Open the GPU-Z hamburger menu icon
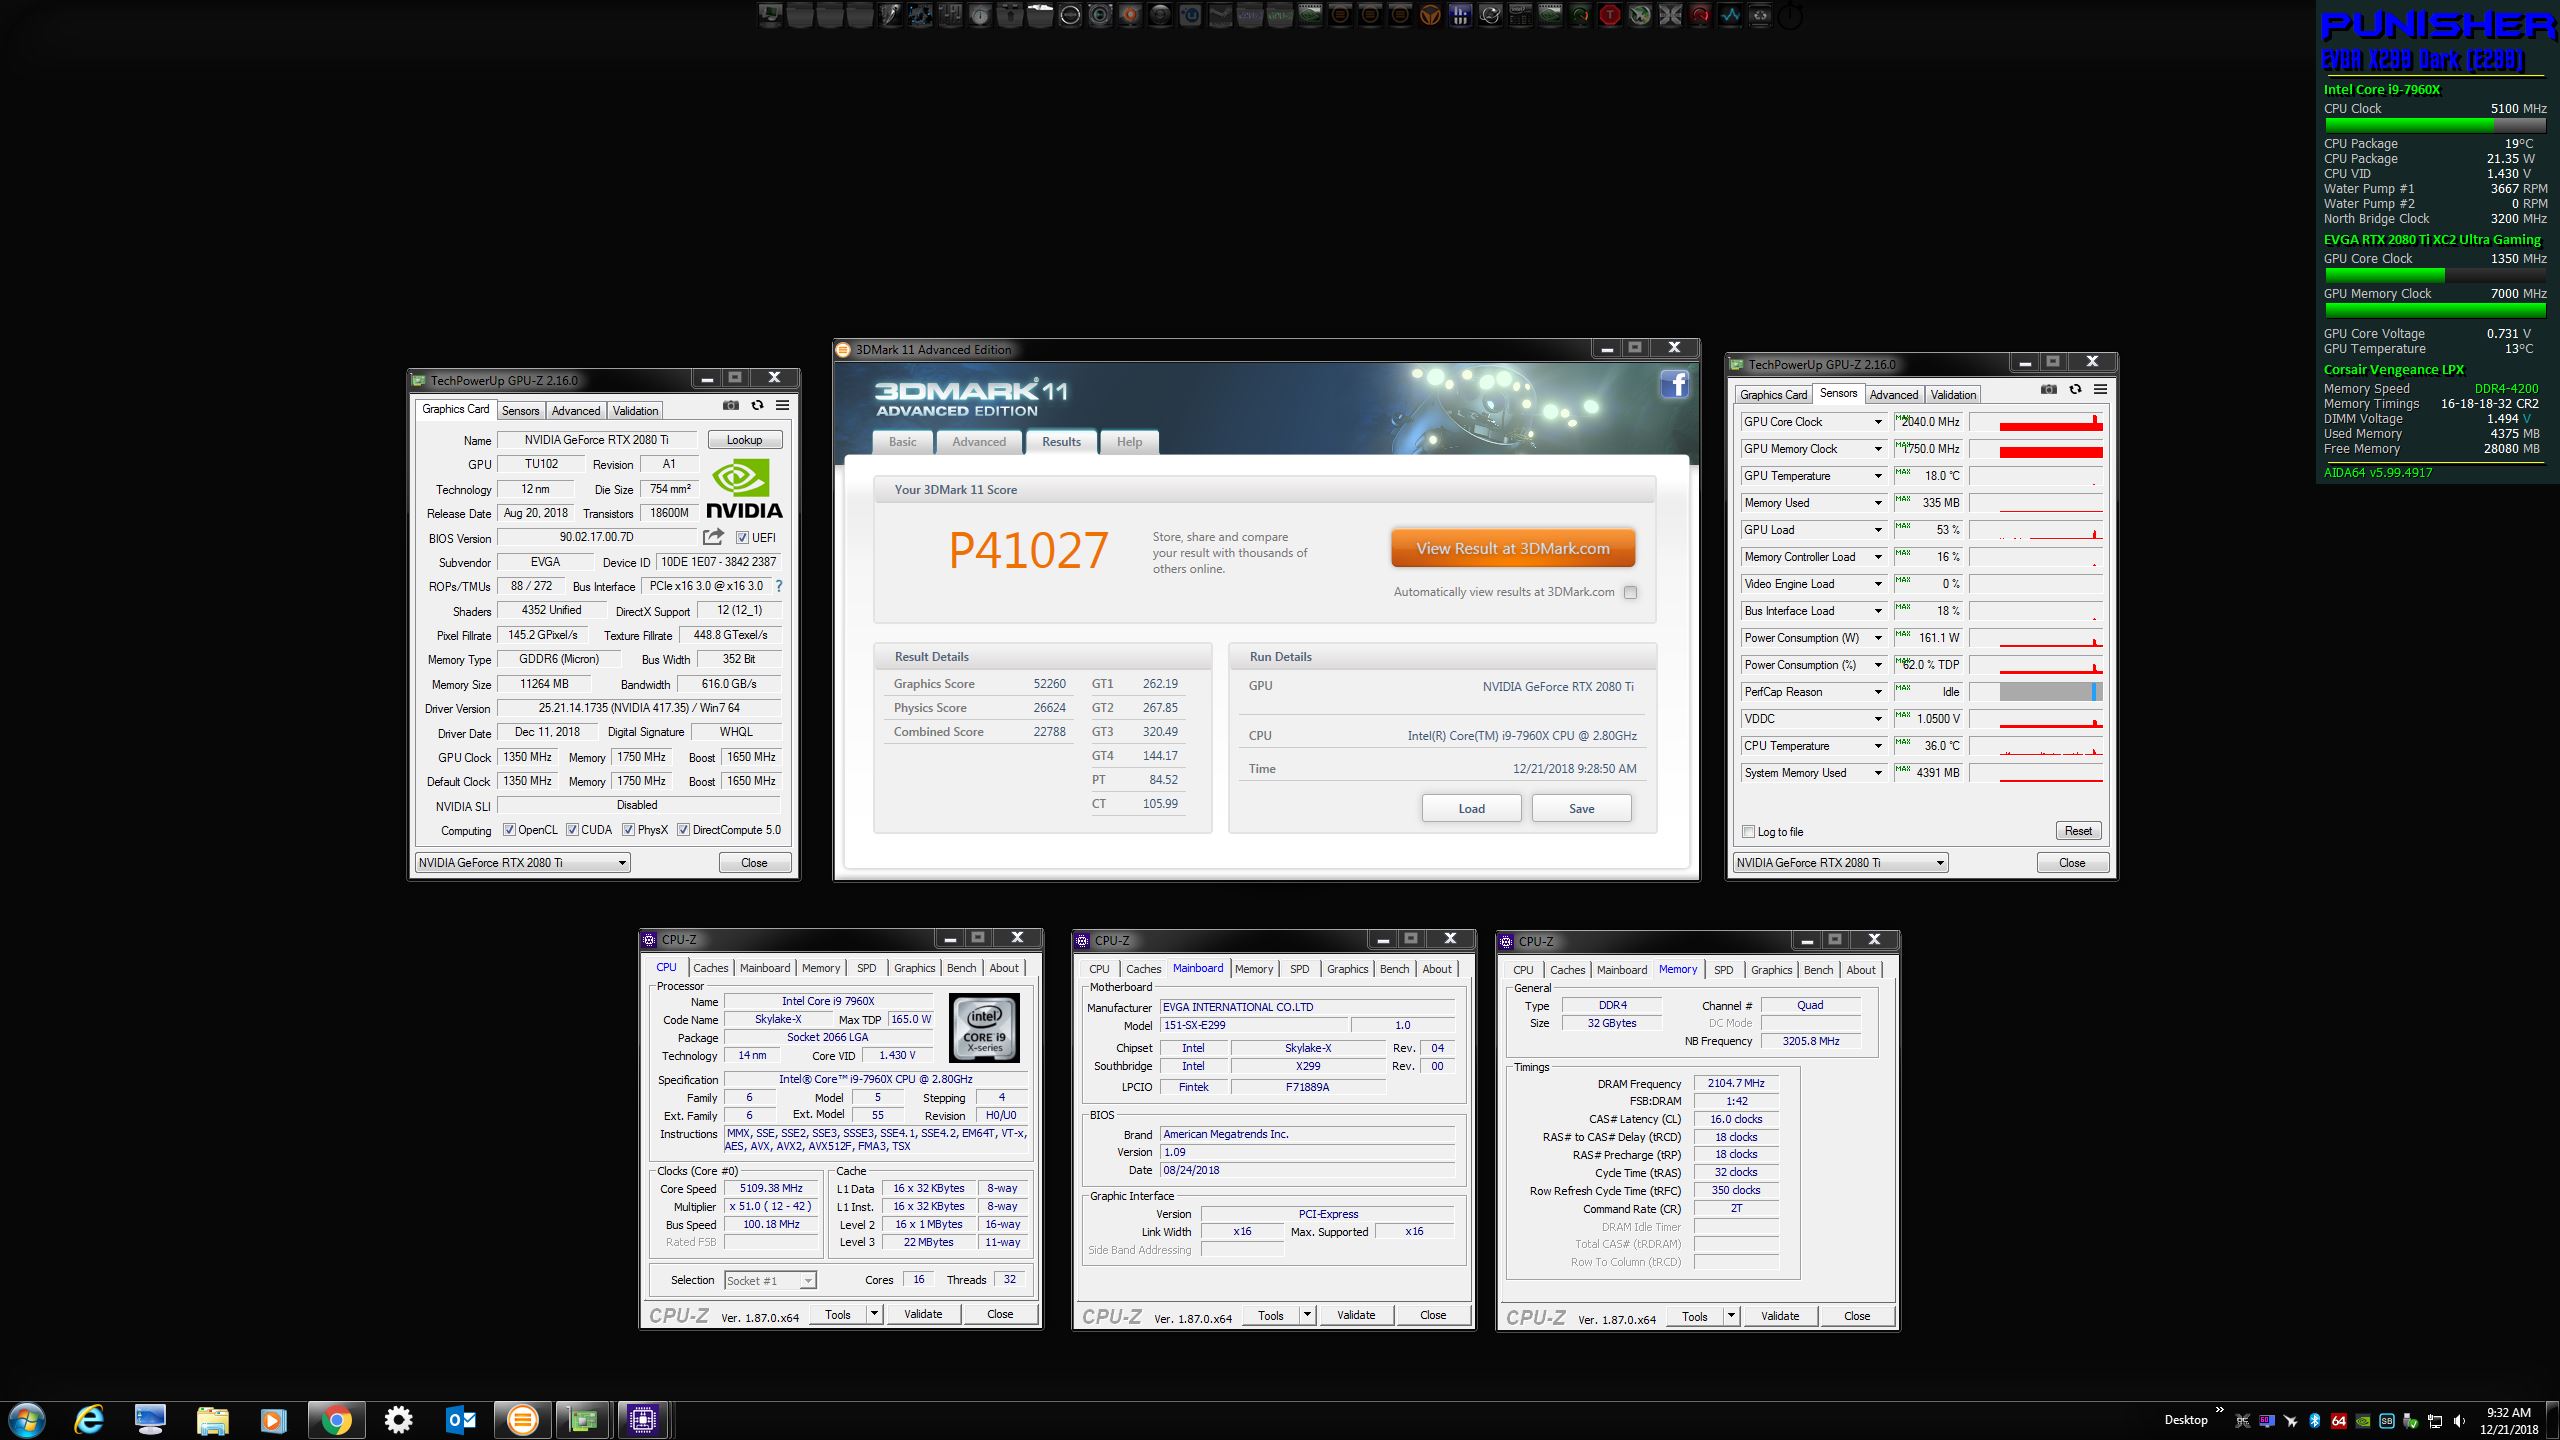 tap(782, 406)
